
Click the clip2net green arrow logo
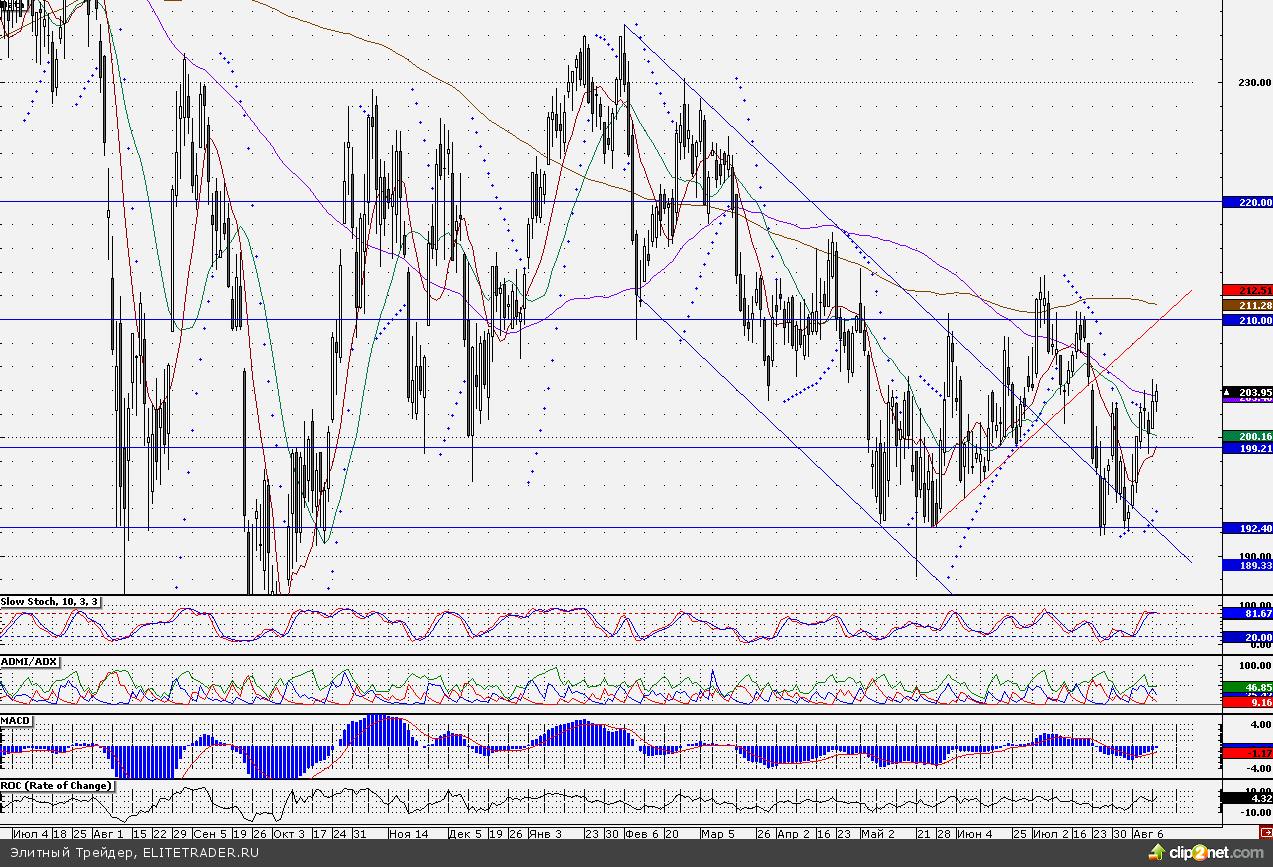point(1158,852)
